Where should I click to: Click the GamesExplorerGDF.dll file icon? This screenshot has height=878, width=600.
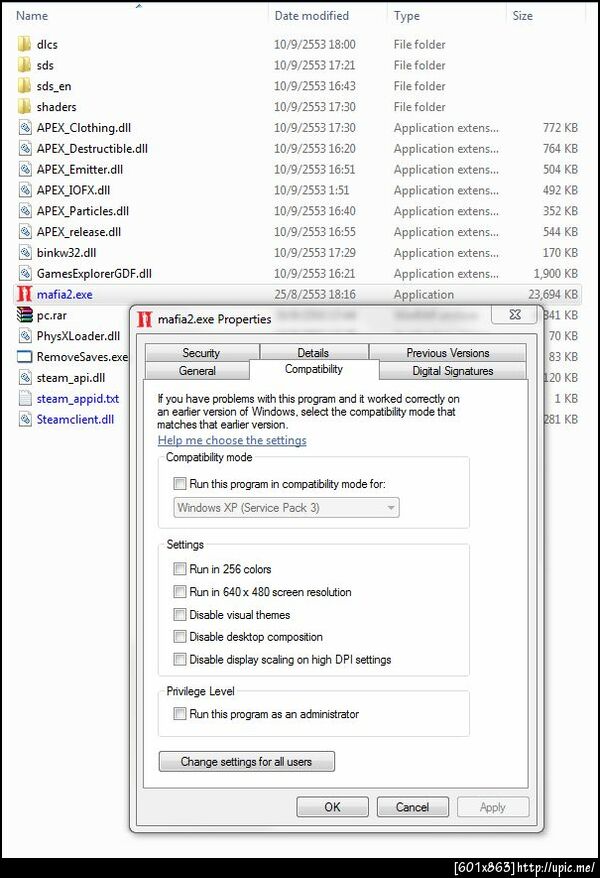(x=25, y=273)
